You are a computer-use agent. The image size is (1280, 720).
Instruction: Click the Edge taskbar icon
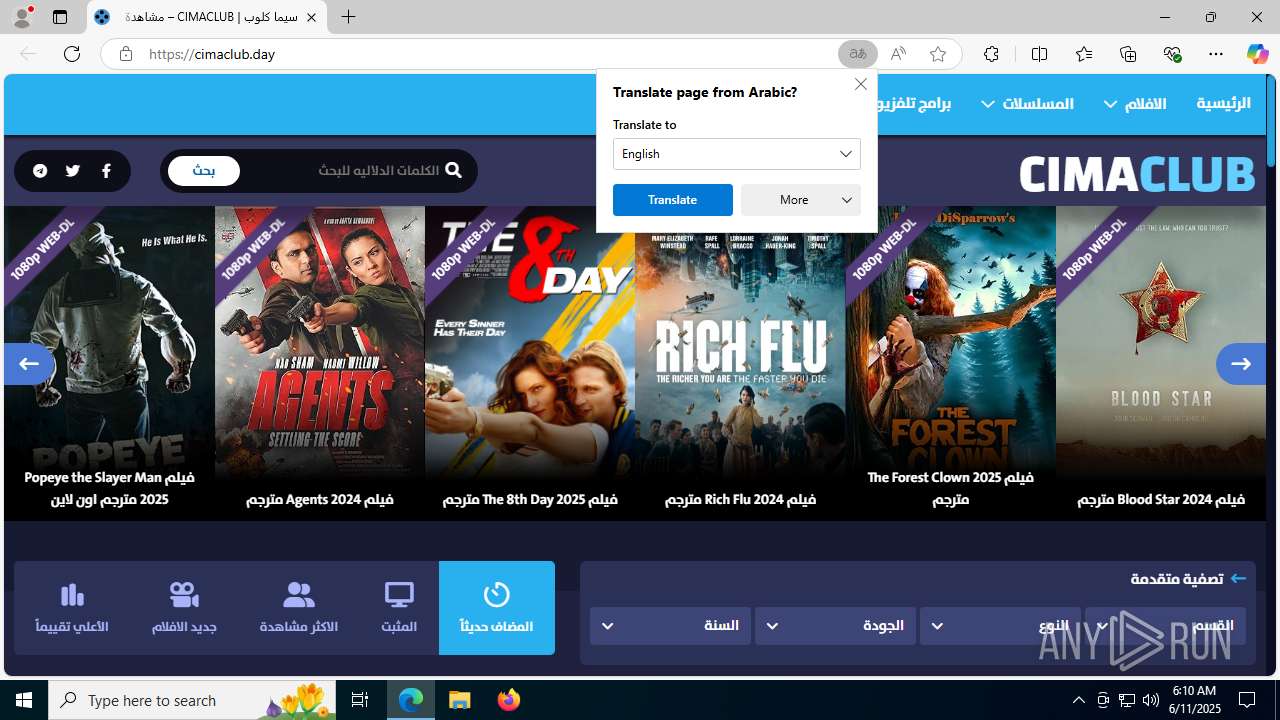(x=411, y=700)
